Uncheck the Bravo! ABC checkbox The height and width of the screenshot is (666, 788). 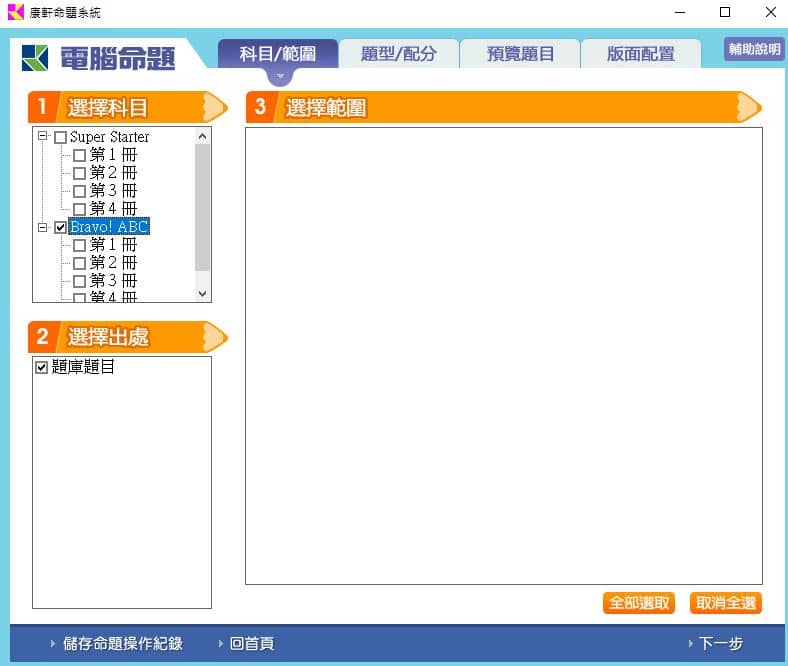click(60, 227)
